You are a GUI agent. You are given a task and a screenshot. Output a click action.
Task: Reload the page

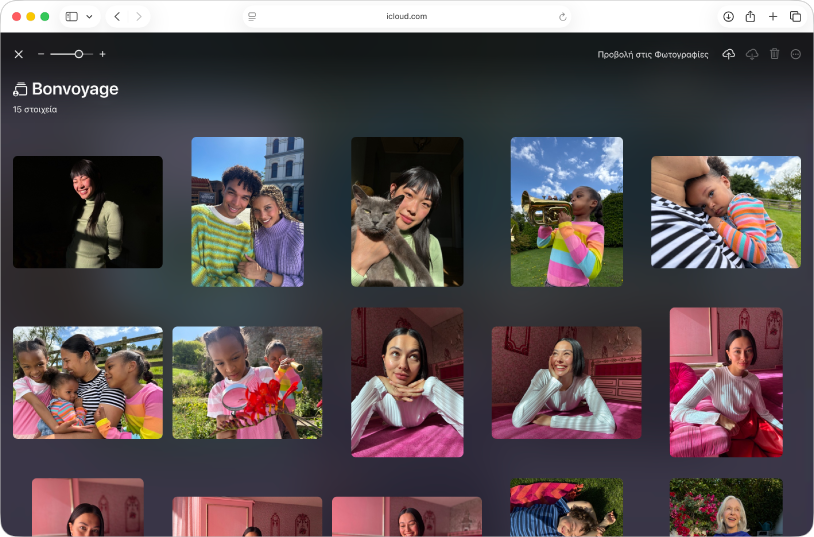point(563,17)
